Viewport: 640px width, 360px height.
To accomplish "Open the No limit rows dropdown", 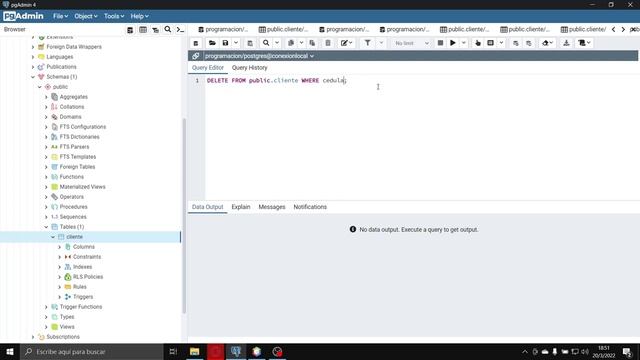I will (412, 43).
